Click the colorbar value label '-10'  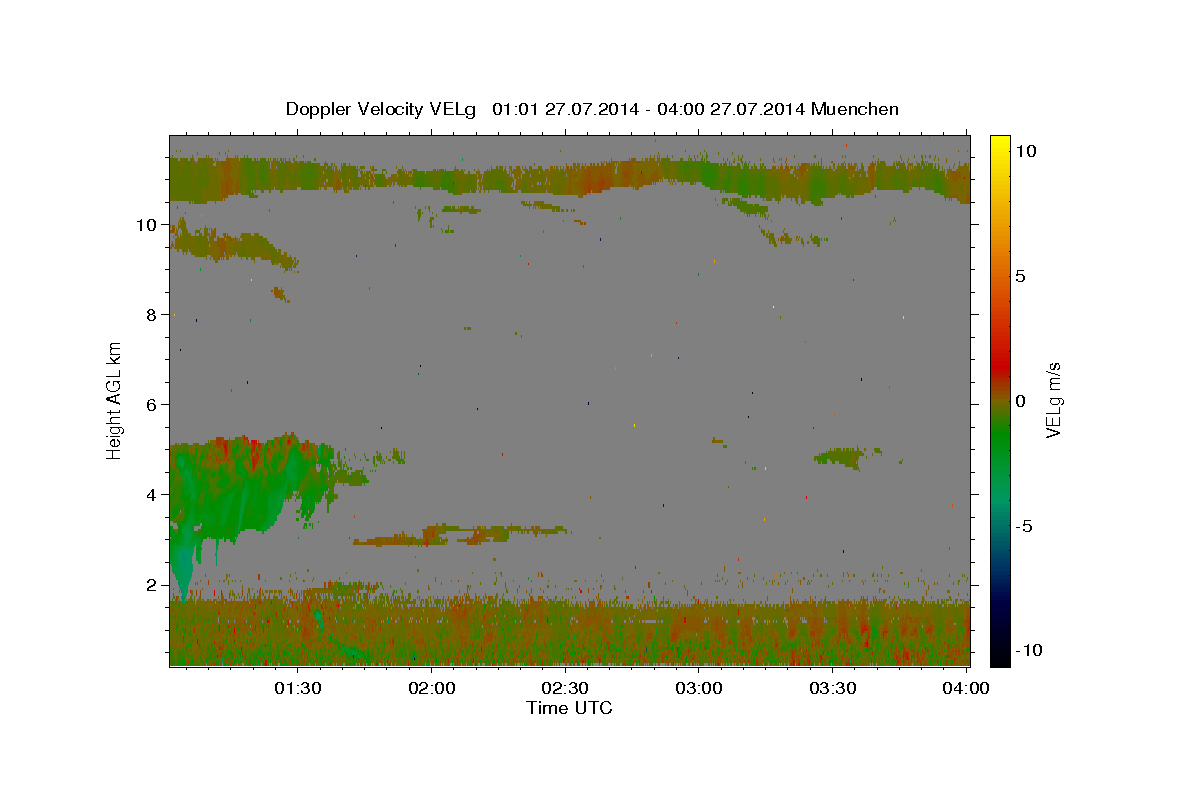point(1027,651)
